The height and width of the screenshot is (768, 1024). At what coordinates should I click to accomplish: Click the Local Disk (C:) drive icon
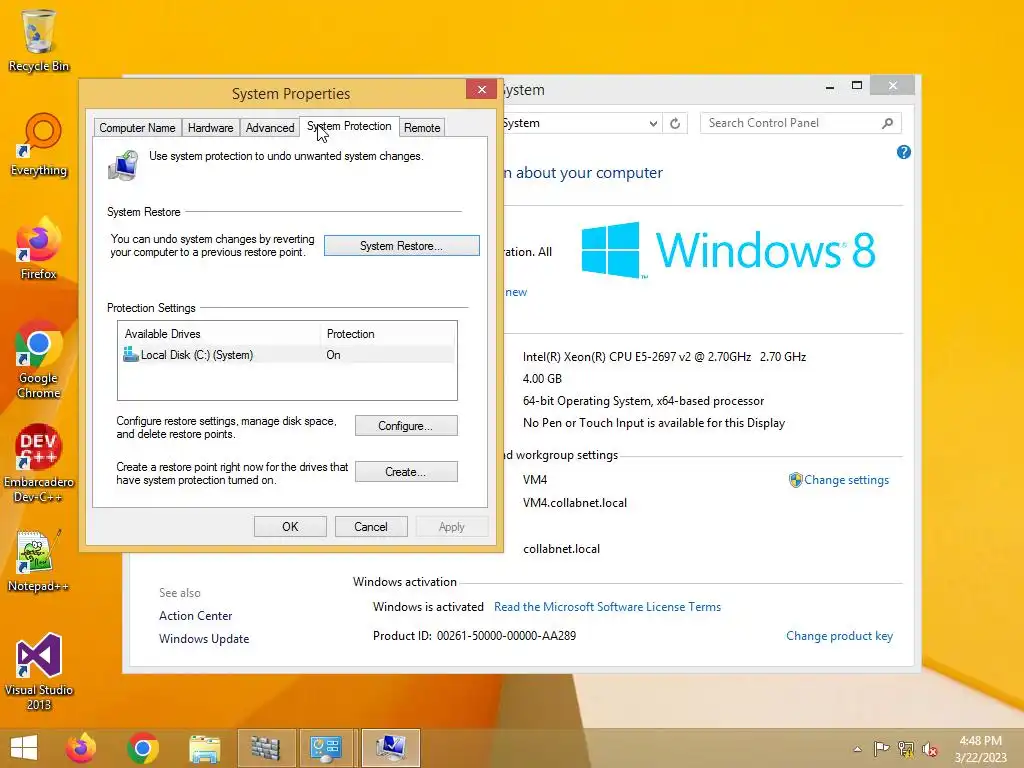(131, 355)
